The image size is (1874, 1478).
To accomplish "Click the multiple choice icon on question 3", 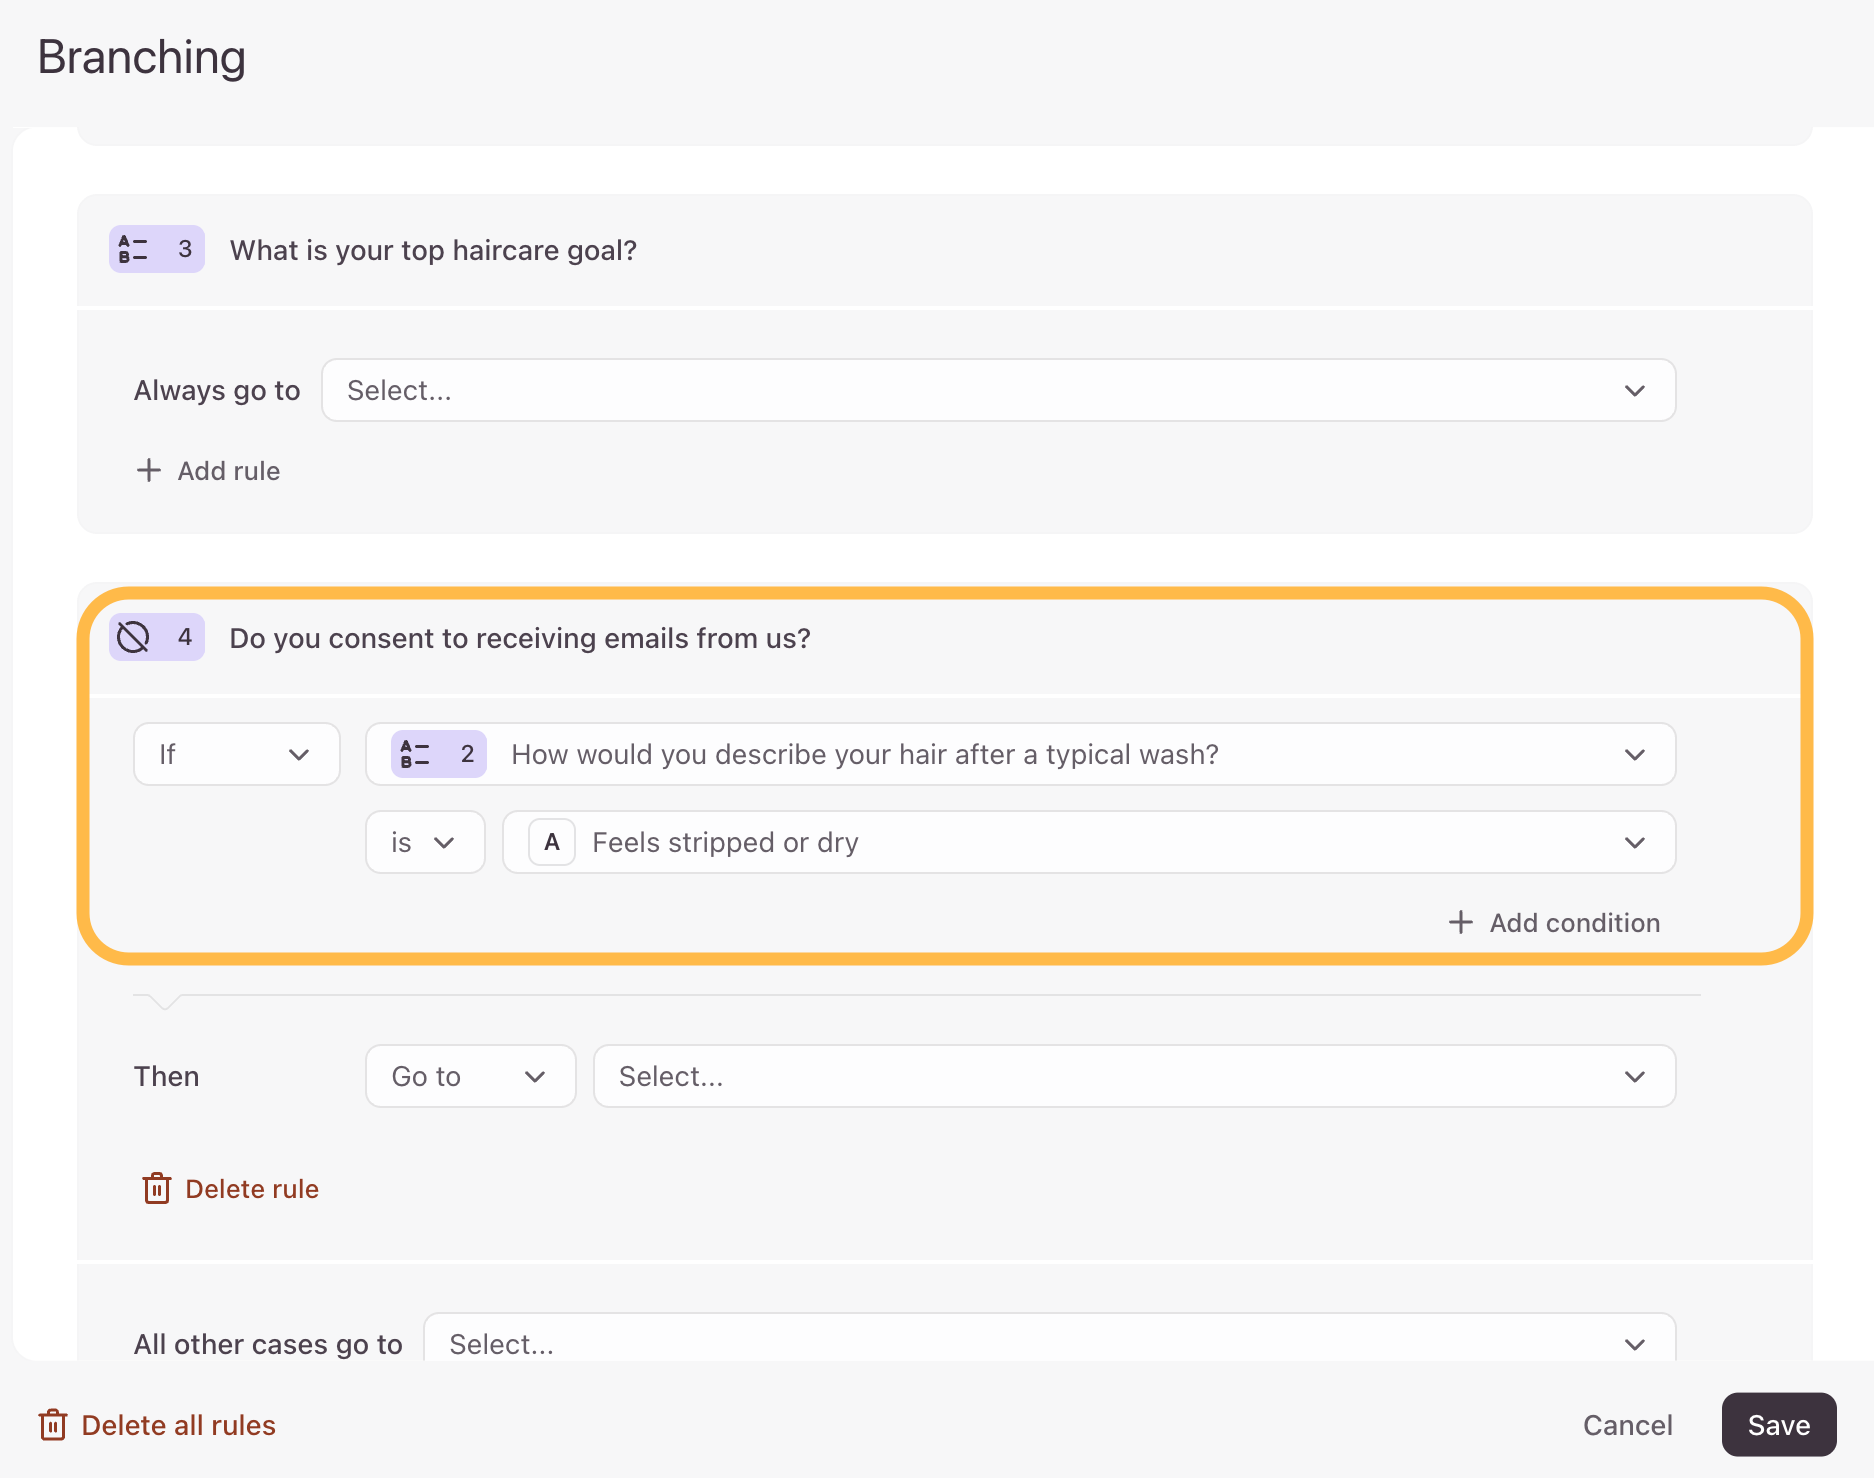I will (133, 249).
